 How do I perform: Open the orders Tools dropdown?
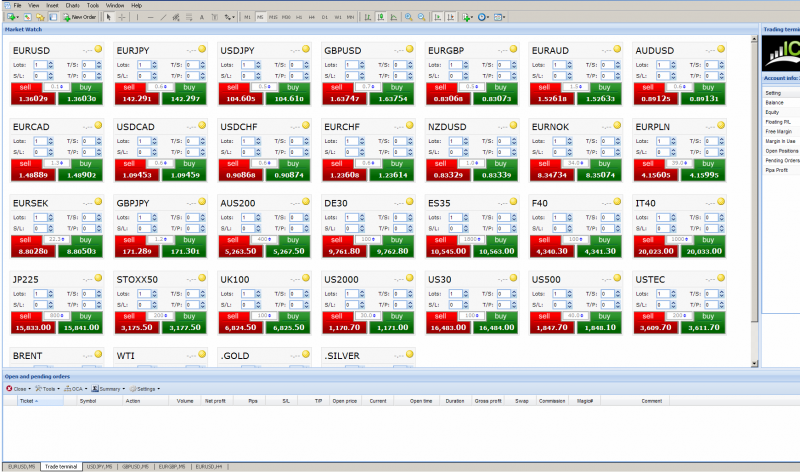pyautogui.click(x=47, y=389)
